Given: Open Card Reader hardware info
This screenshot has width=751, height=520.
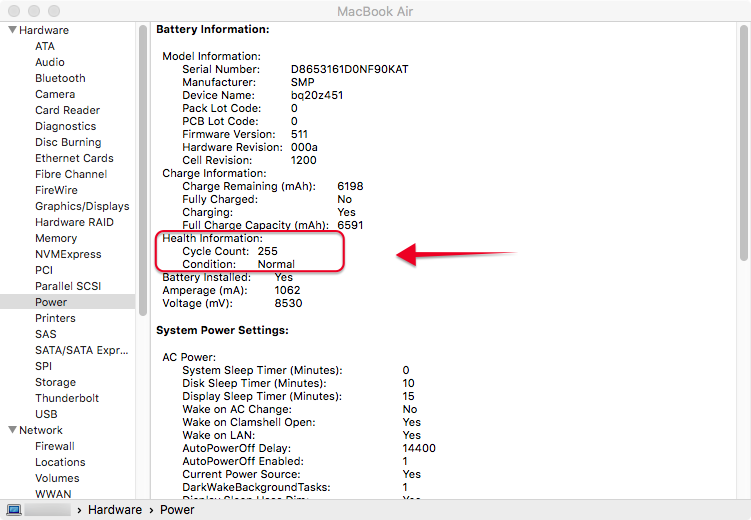Looking at the screenshot, I should [x=68, y=110].
